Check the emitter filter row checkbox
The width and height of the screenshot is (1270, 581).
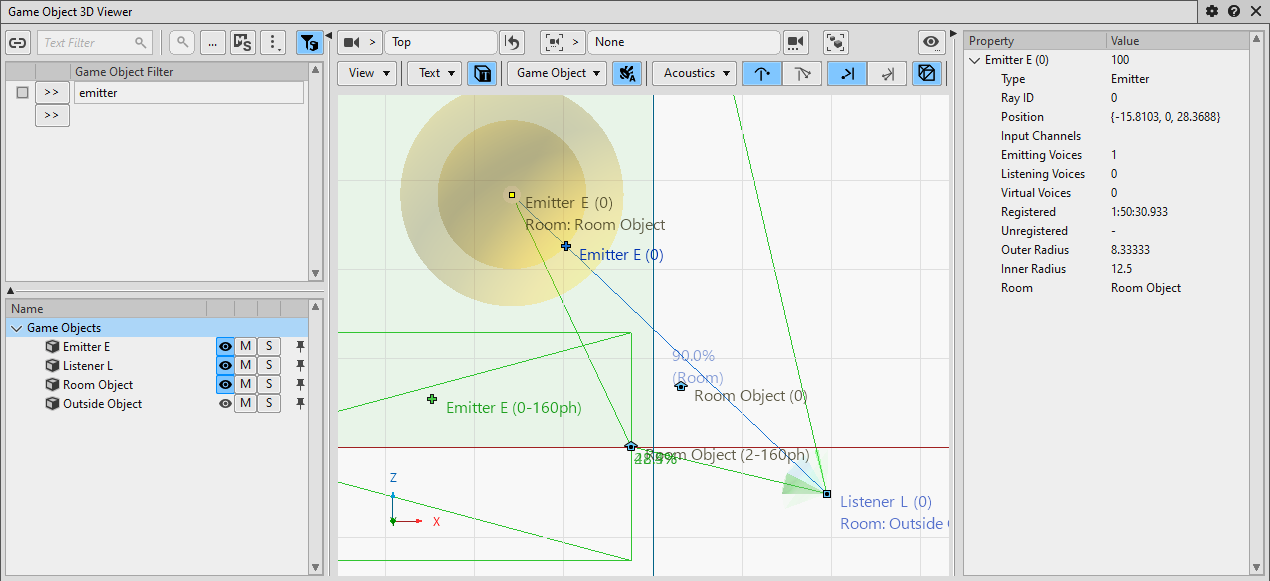(22, 93)
